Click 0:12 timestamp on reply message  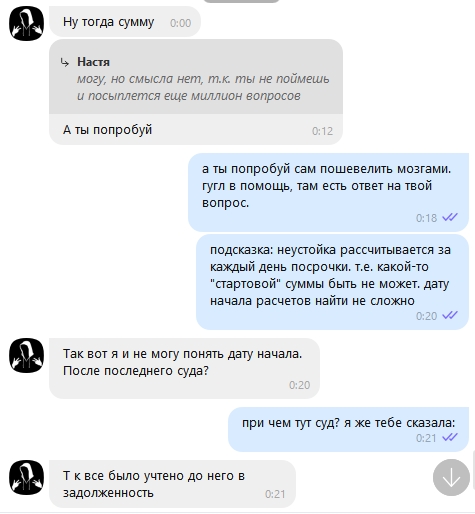322,131
